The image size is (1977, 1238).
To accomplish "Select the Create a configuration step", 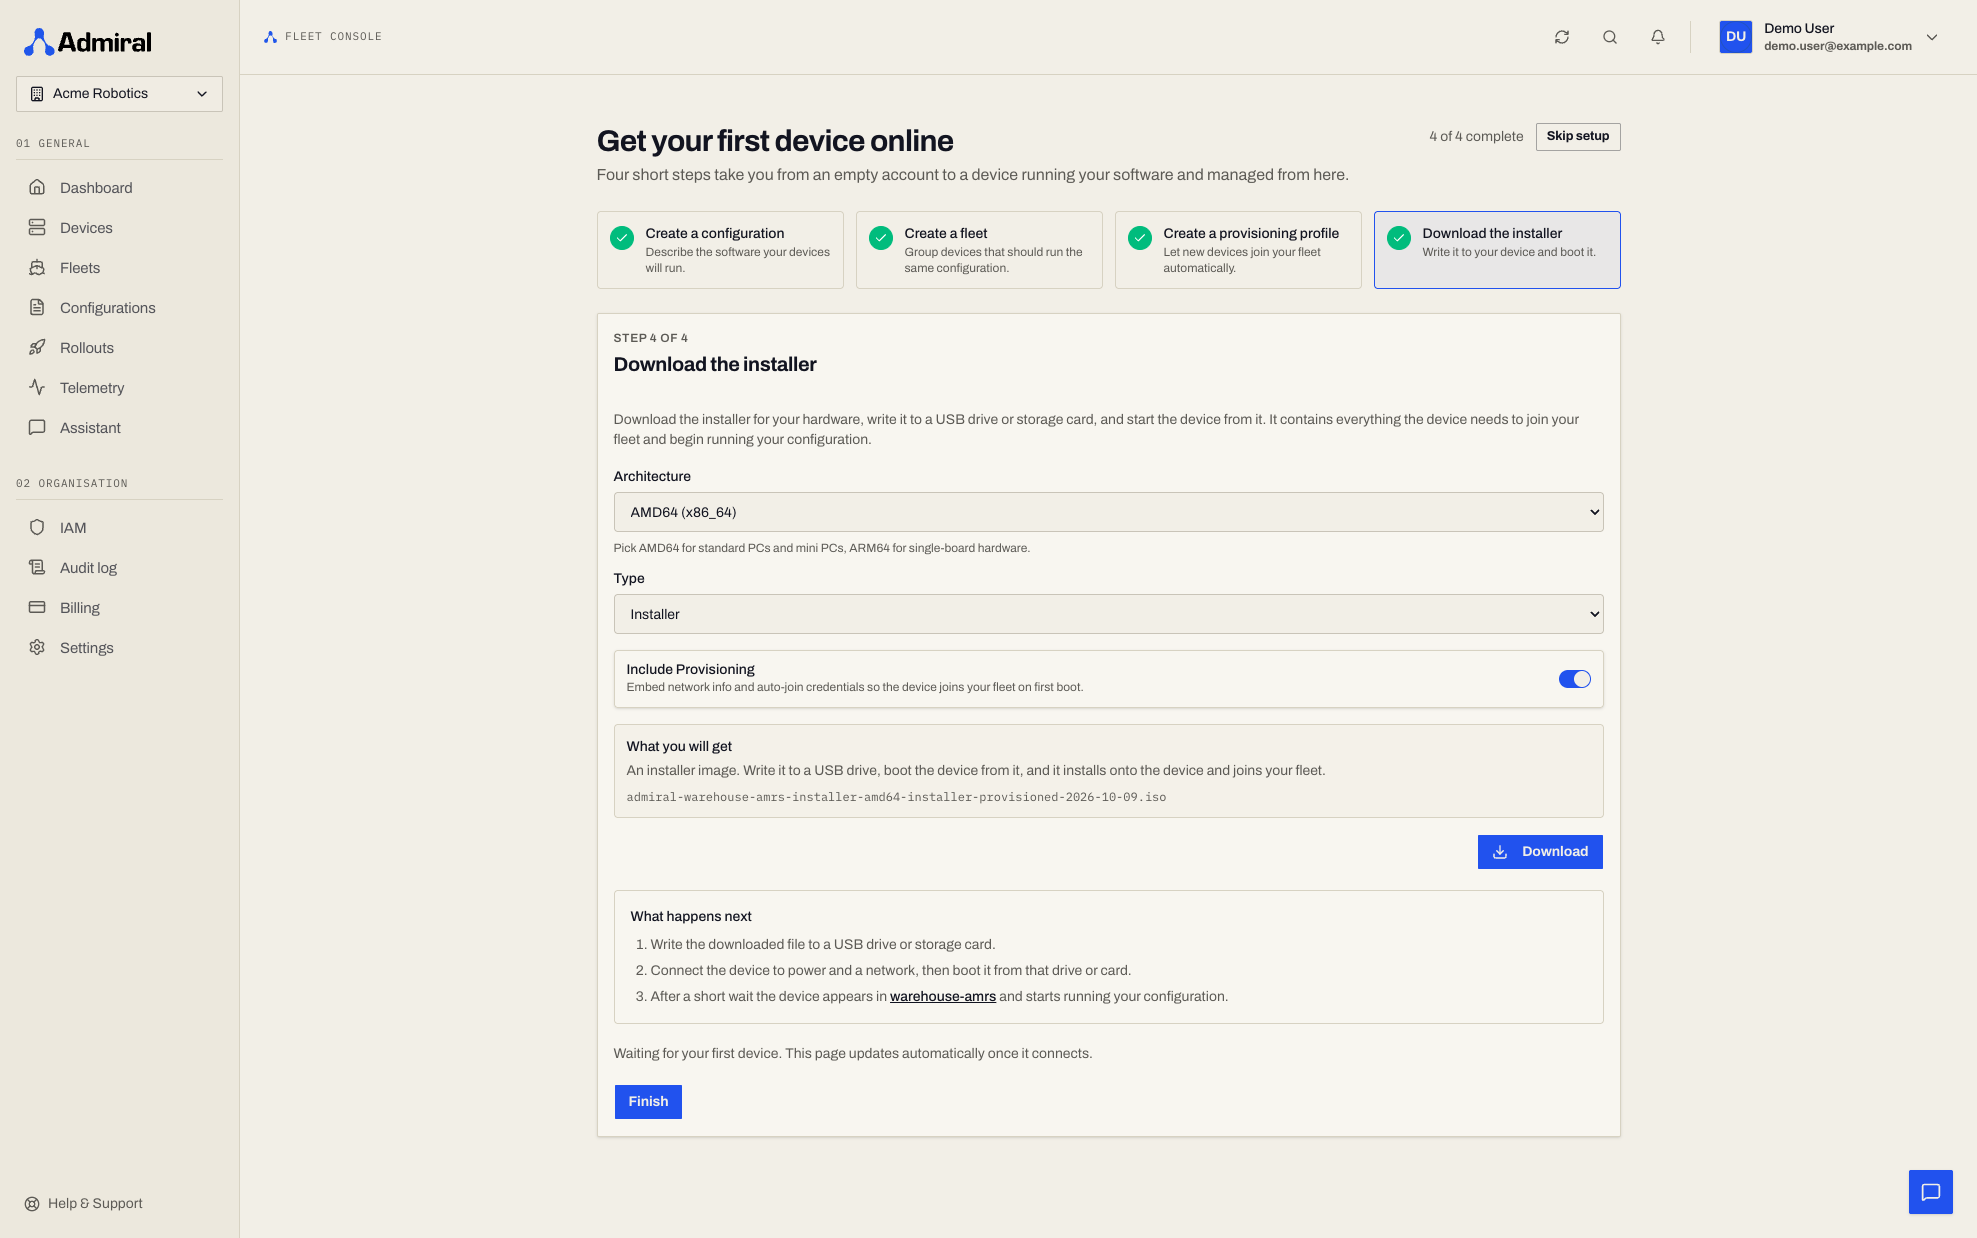I will coord(720,250).
